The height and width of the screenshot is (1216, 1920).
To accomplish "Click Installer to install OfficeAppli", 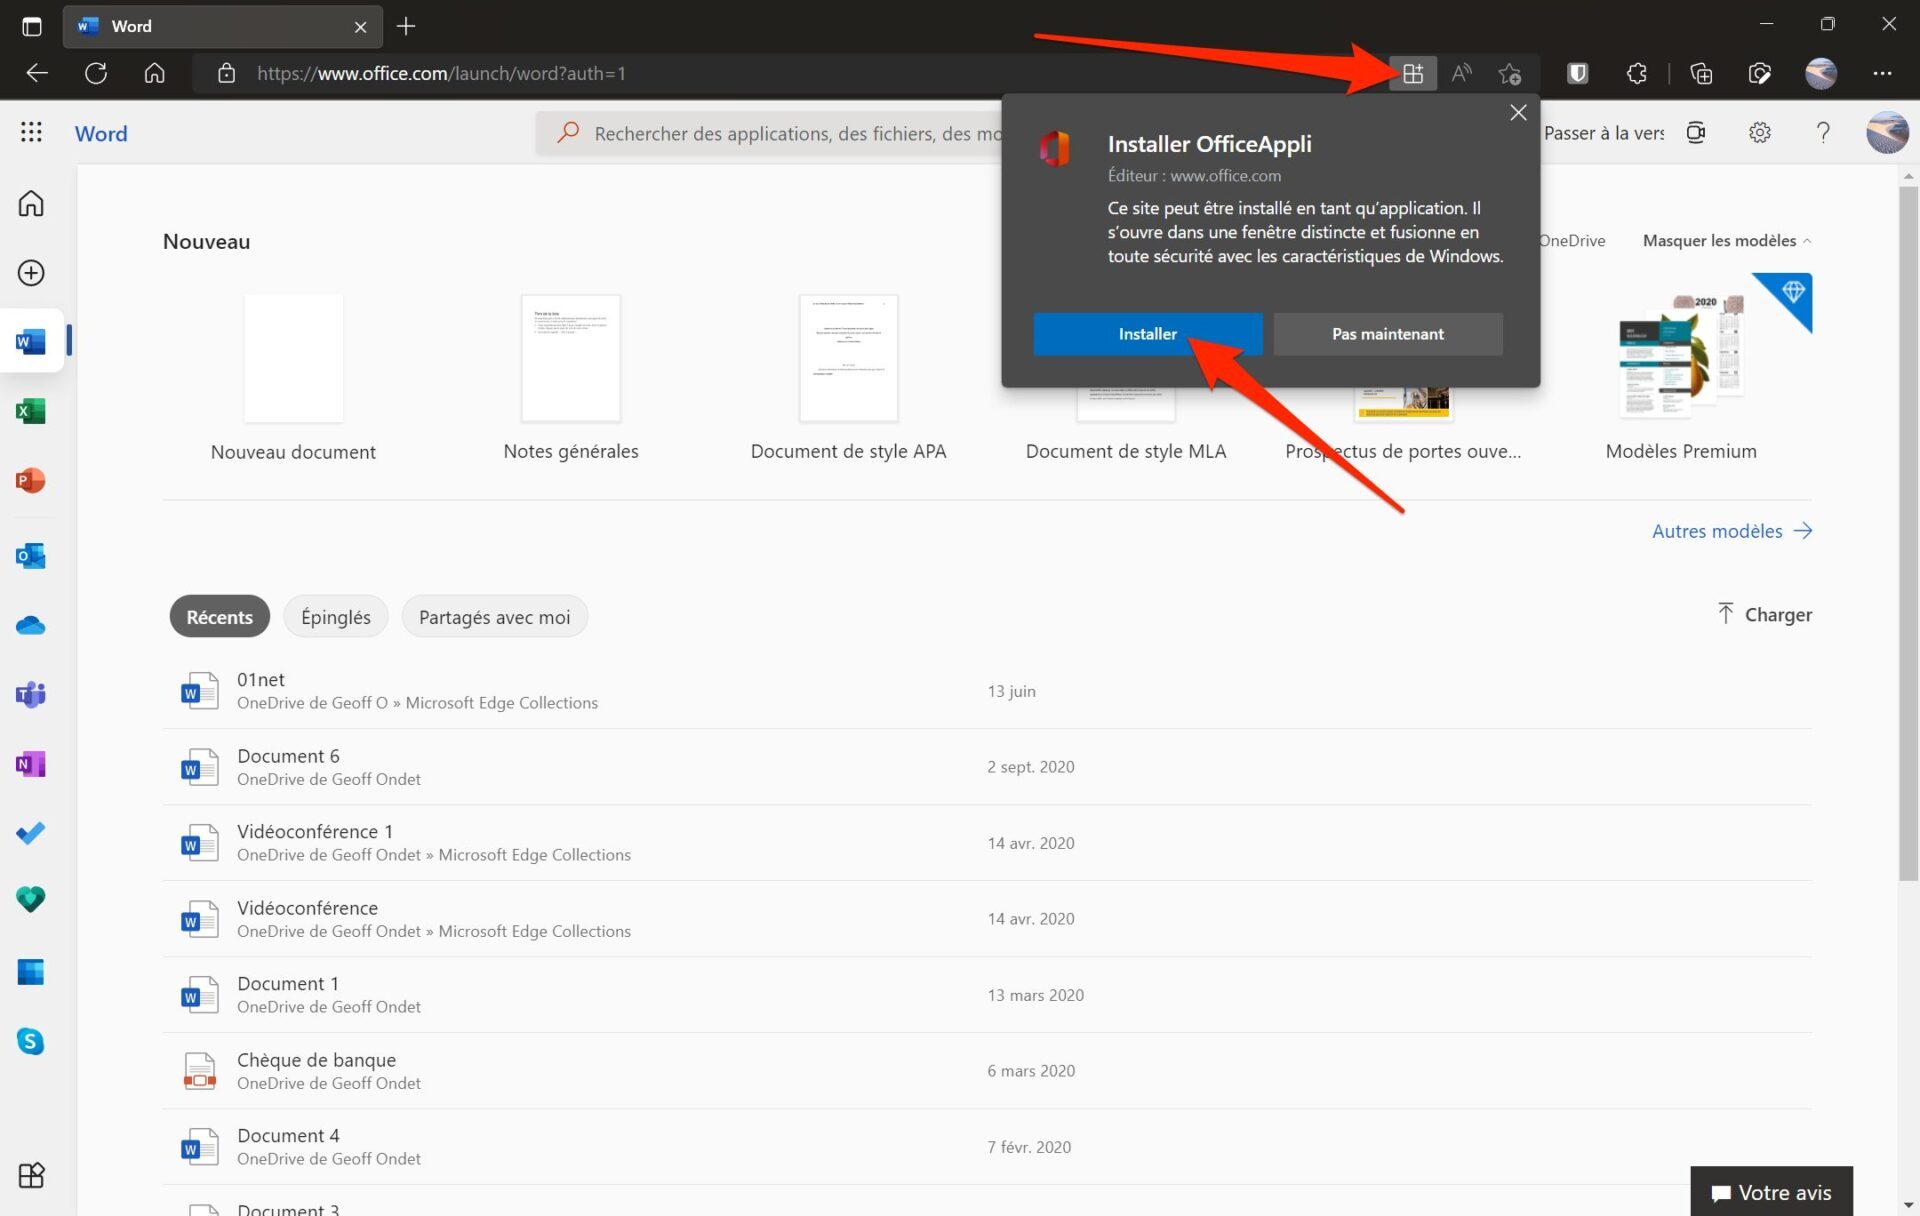I will [1146, 333].
